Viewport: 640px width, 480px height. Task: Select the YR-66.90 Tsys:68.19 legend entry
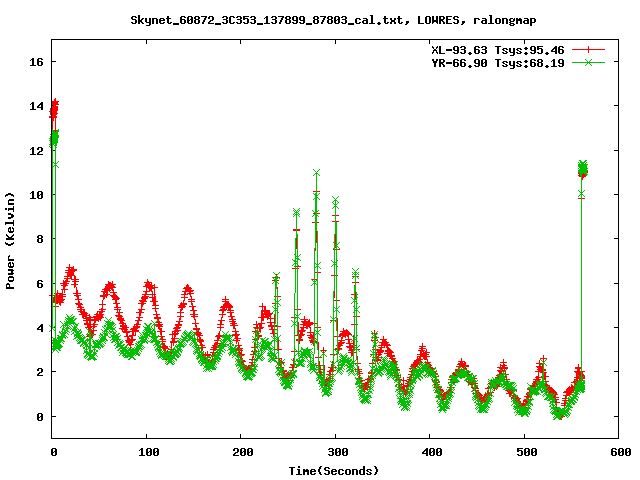pos(498,63)
